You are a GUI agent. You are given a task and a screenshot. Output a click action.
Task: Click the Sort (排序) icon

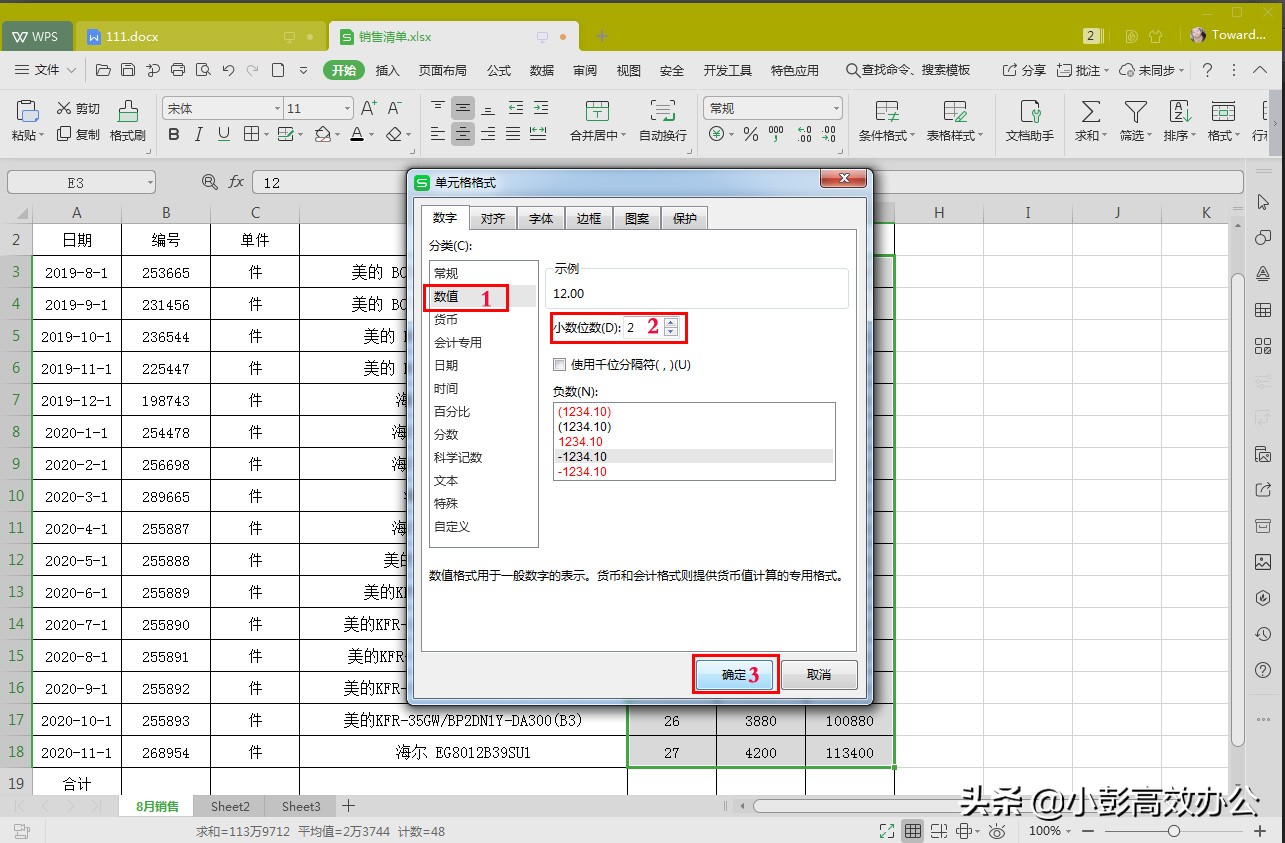point(1179,113)
